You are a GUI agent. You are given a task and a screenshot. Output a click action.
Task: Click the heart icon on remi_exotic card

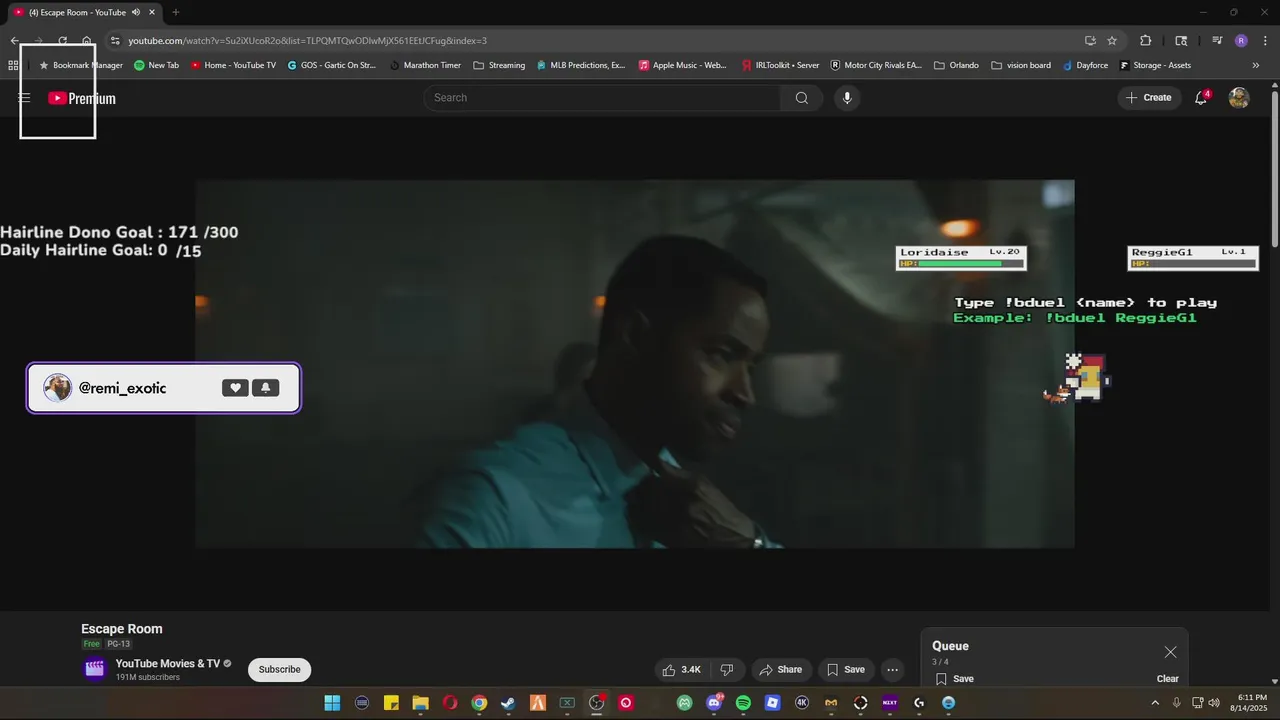coord(235,388)
